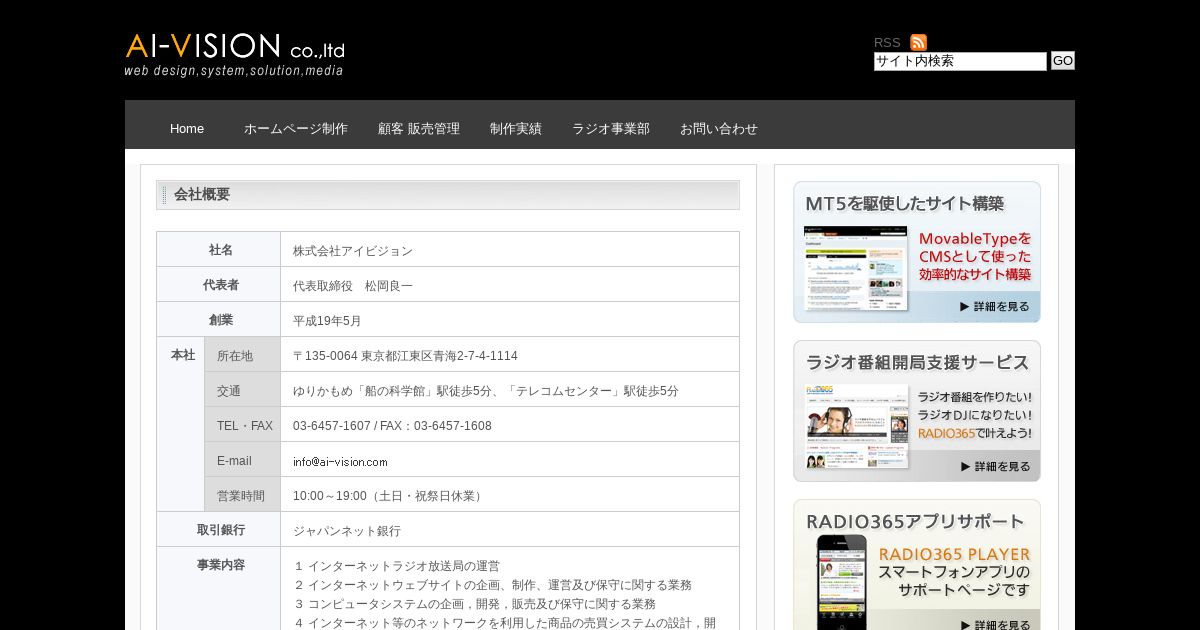
Task: Select 制作実績 in the navigation bar
Action: coord(516,128)
